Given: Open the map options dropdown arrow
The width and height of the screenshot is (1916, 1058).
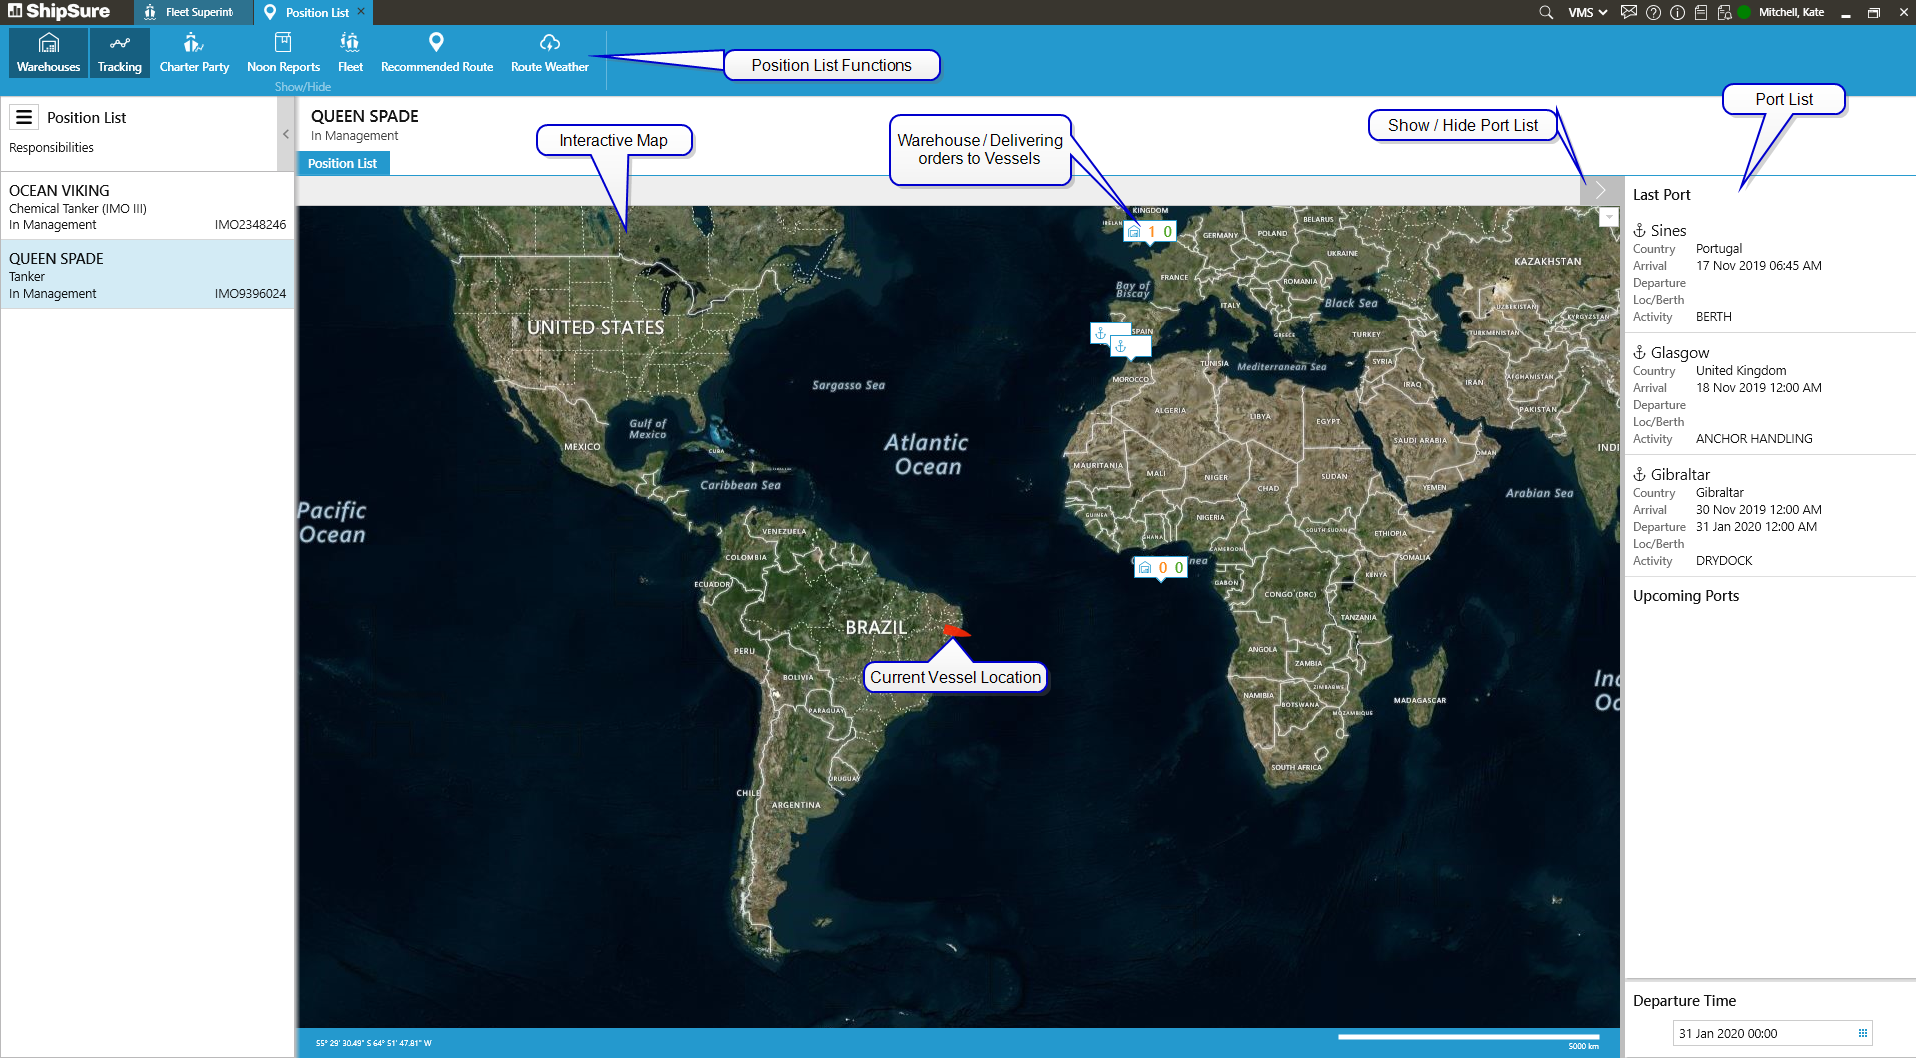Looking at the screenshot, I should (x=1608, y=217).
